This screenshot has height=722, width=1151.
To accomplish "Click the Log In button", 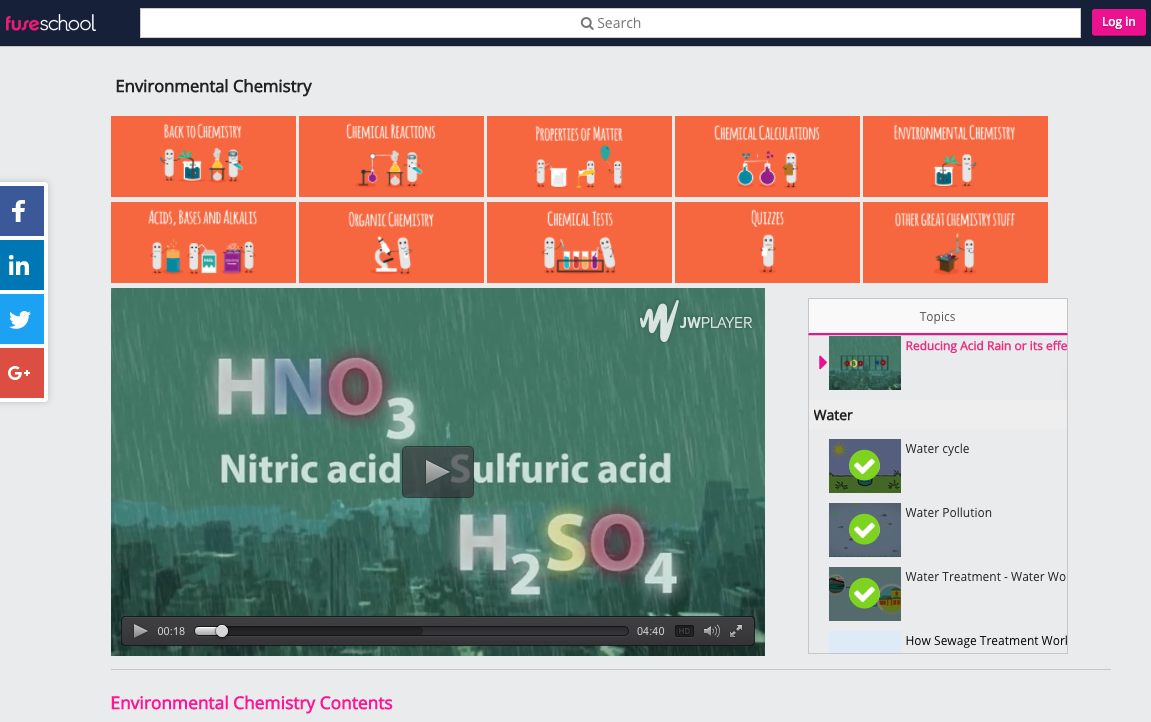I will tap(1118, 22).
